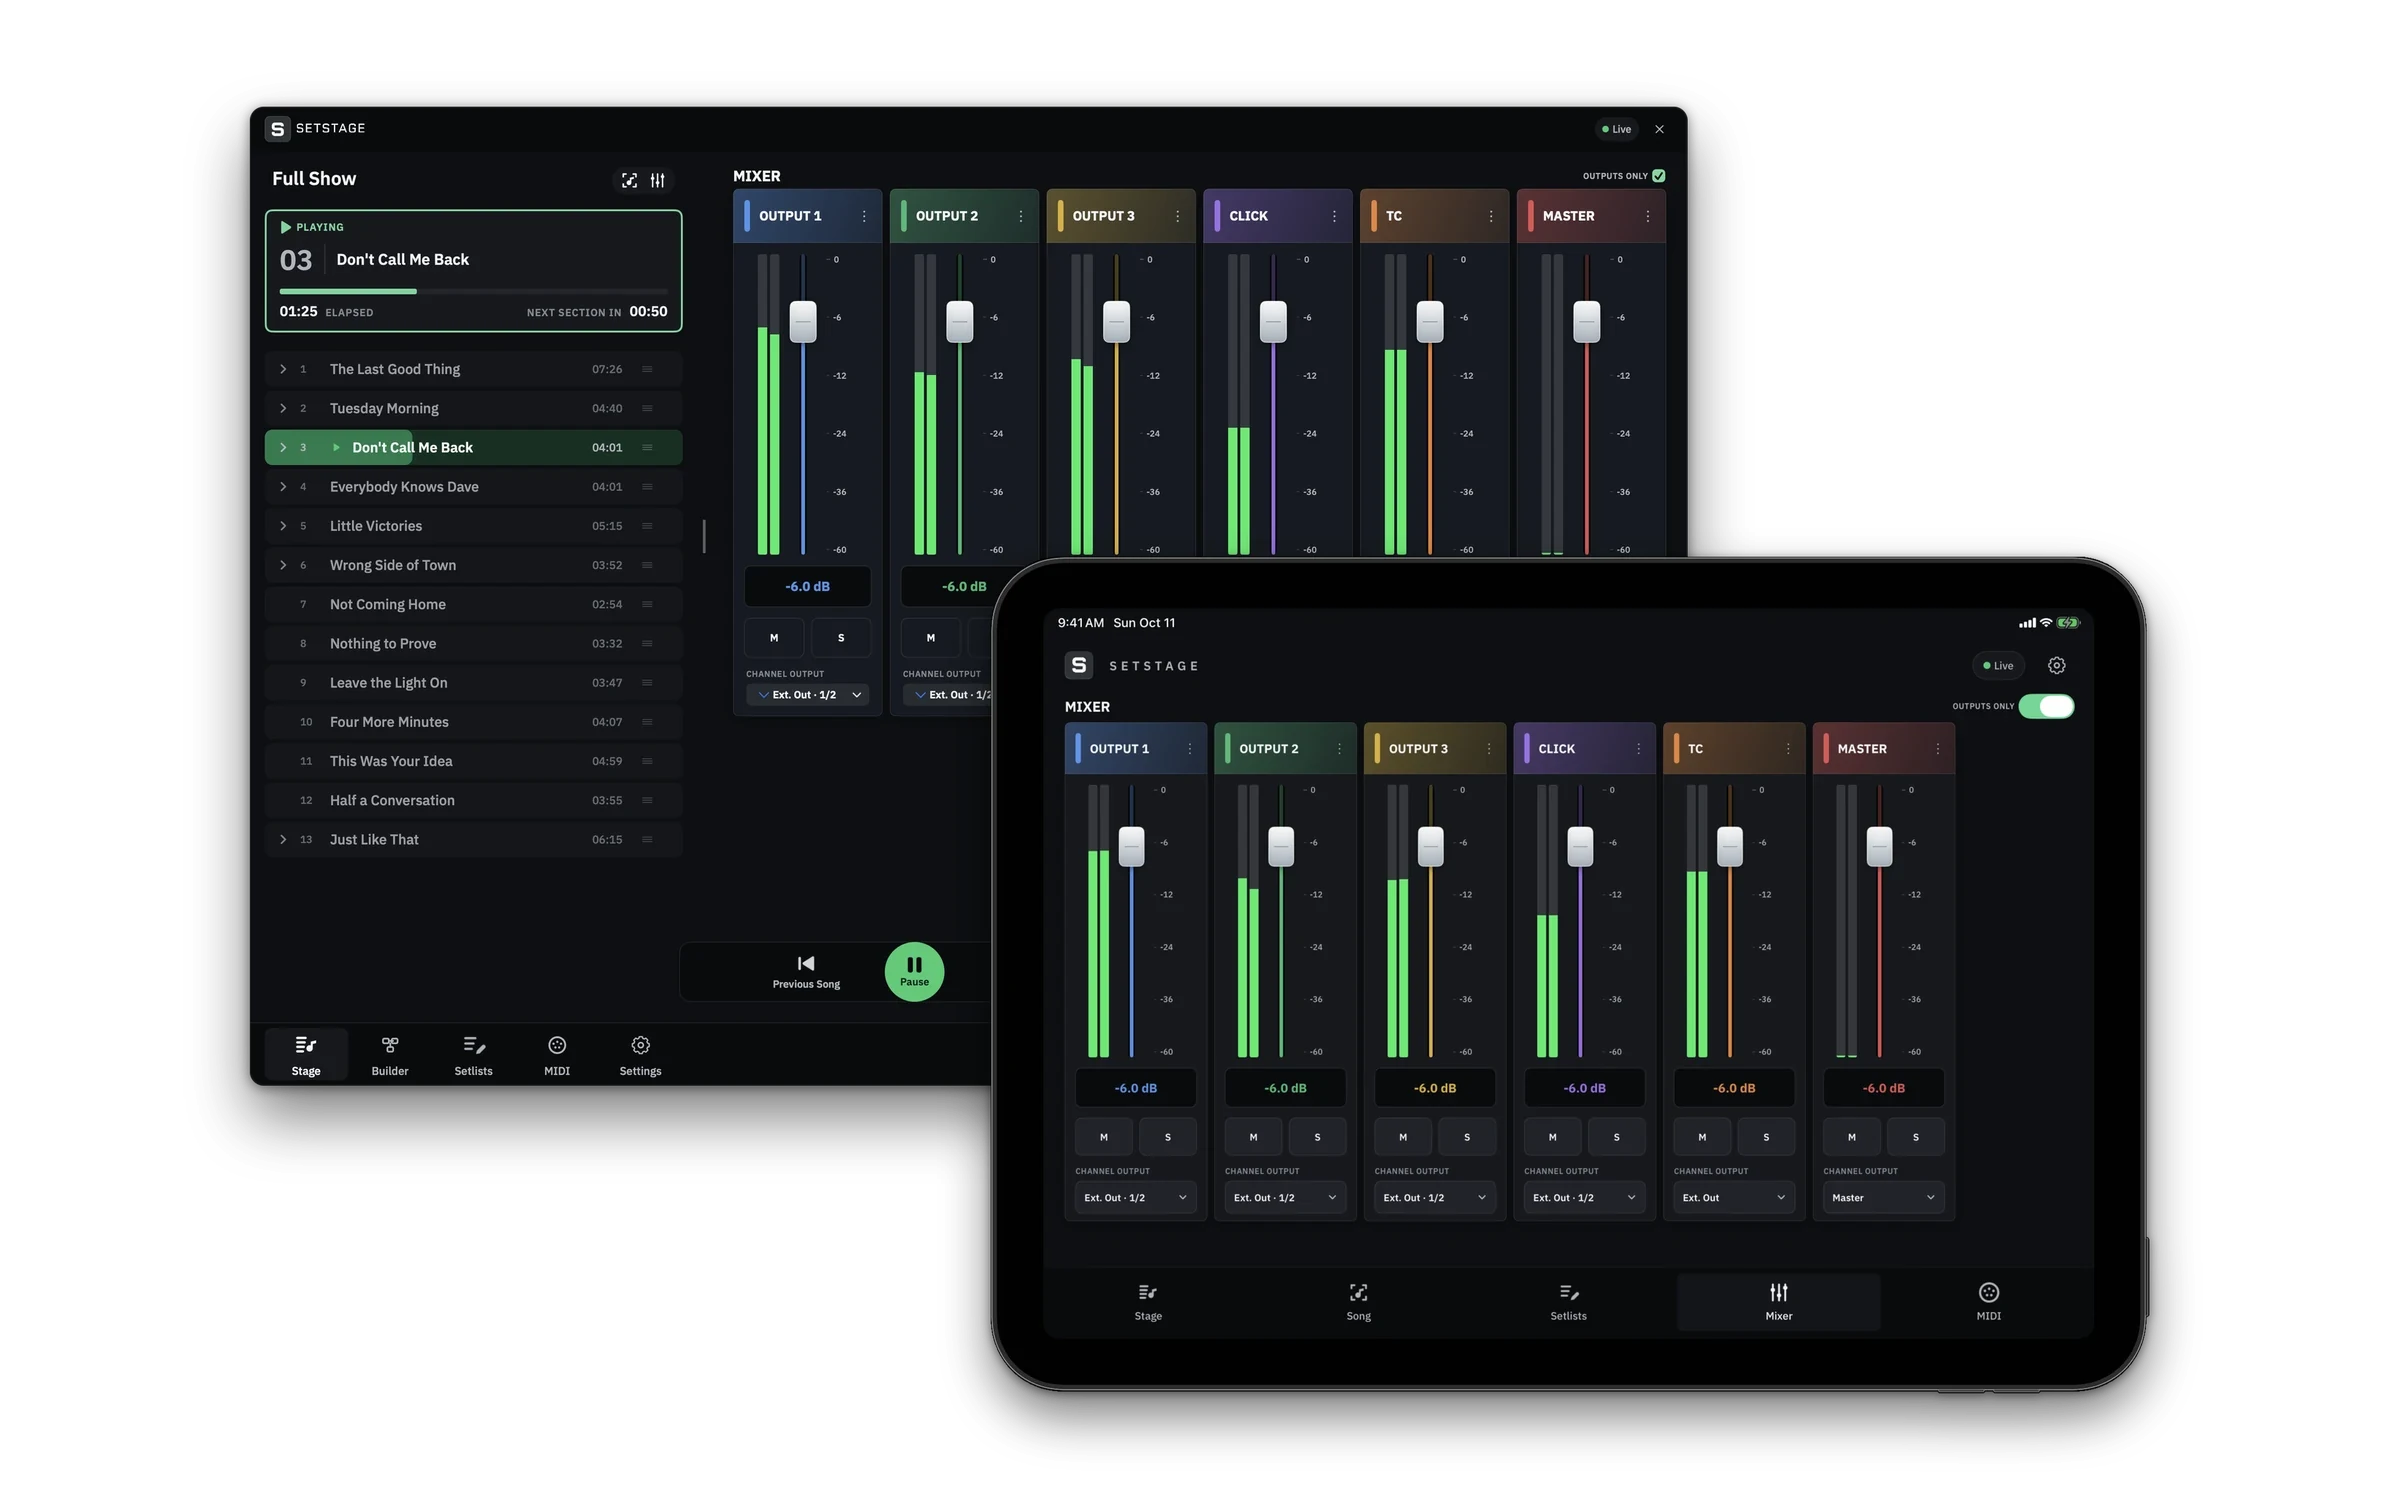Viewport: 2400px width, 1500px height.
Task: Open MASTER channel options in desktop mixer
Action: pyautogui.click(x=1648, y=216)
